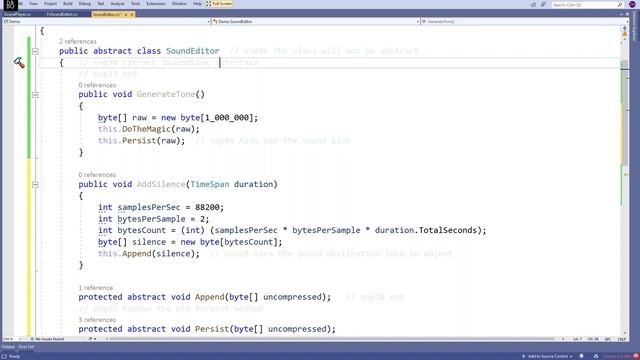Click the search magnifier icon
The image size is (640, 360).
[x=620, y=4]
